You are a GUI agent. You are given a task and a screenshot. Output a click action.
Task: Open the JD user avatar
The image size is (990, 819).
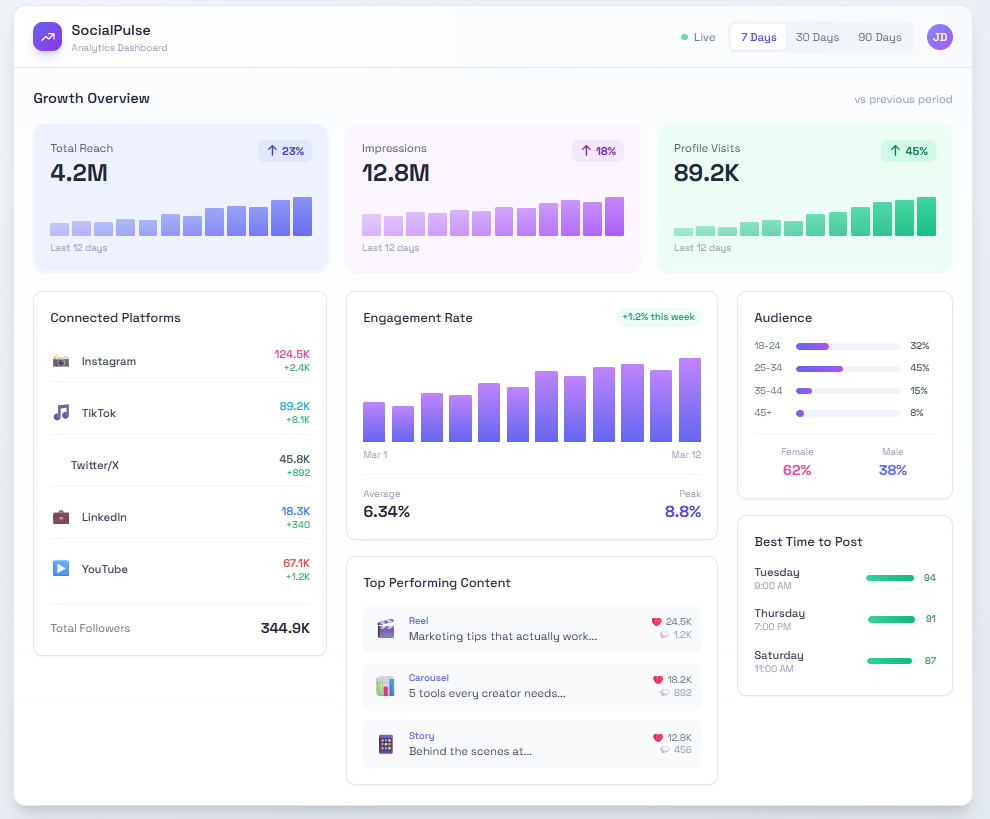pyautogui.click(x=939, y=37)
